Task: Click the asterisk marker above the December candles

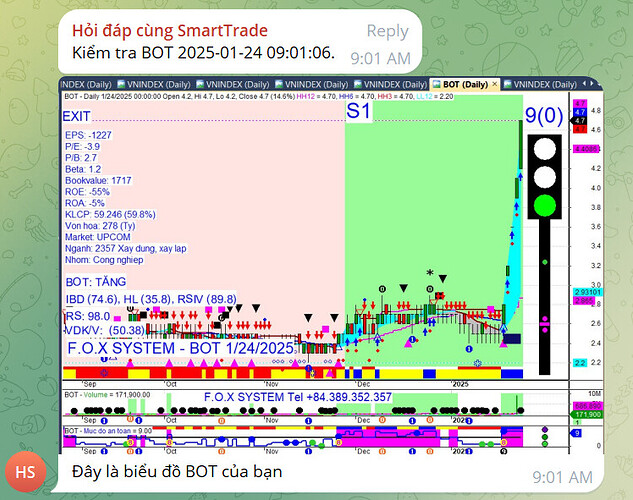Action: (430, 273)
